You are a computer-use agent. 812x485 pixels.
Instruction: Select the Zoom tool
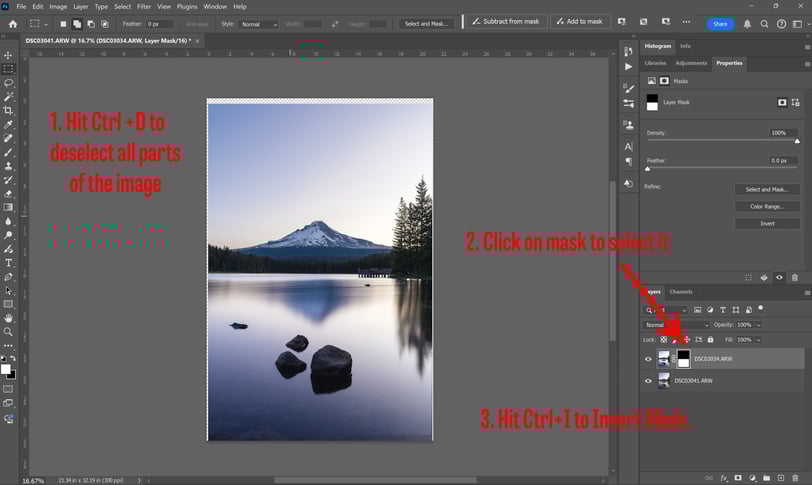(8, 332)
